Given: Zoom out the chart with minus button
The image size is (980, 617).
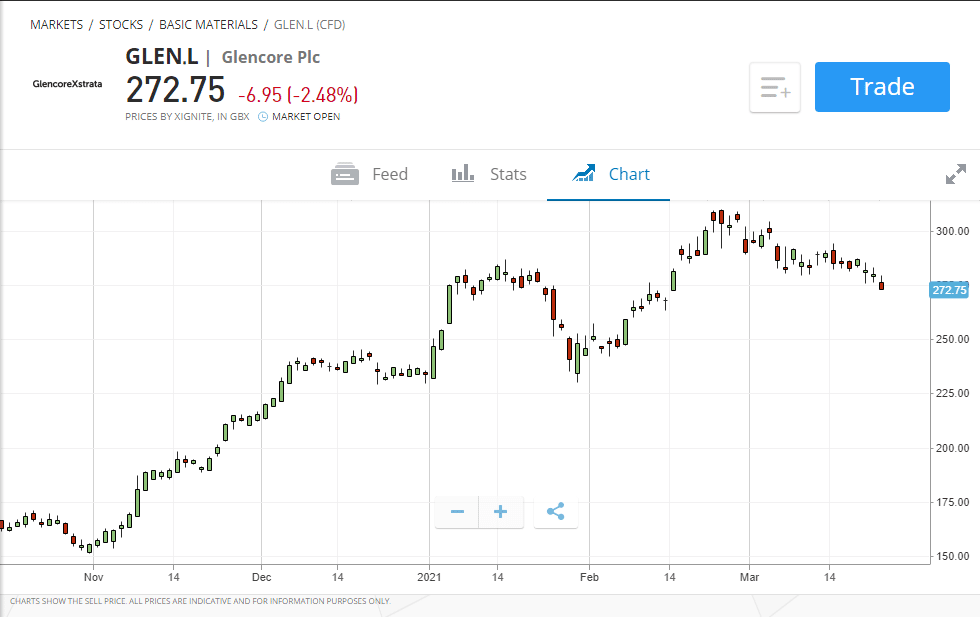Looking at the screenshot, I should (457, 512).
